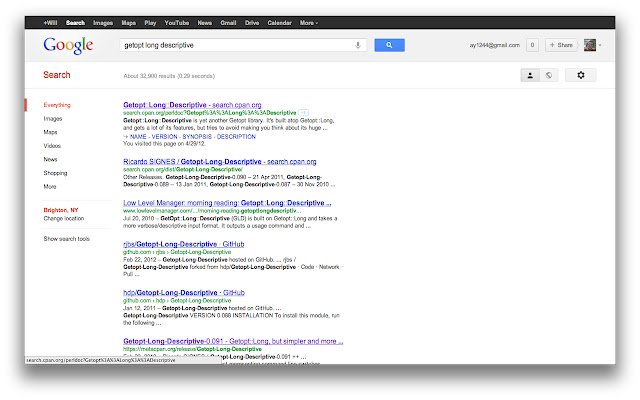Viewport: 640px width, 400px height.
Task: Filter results by Maps in sidebar
Action: 50,132
